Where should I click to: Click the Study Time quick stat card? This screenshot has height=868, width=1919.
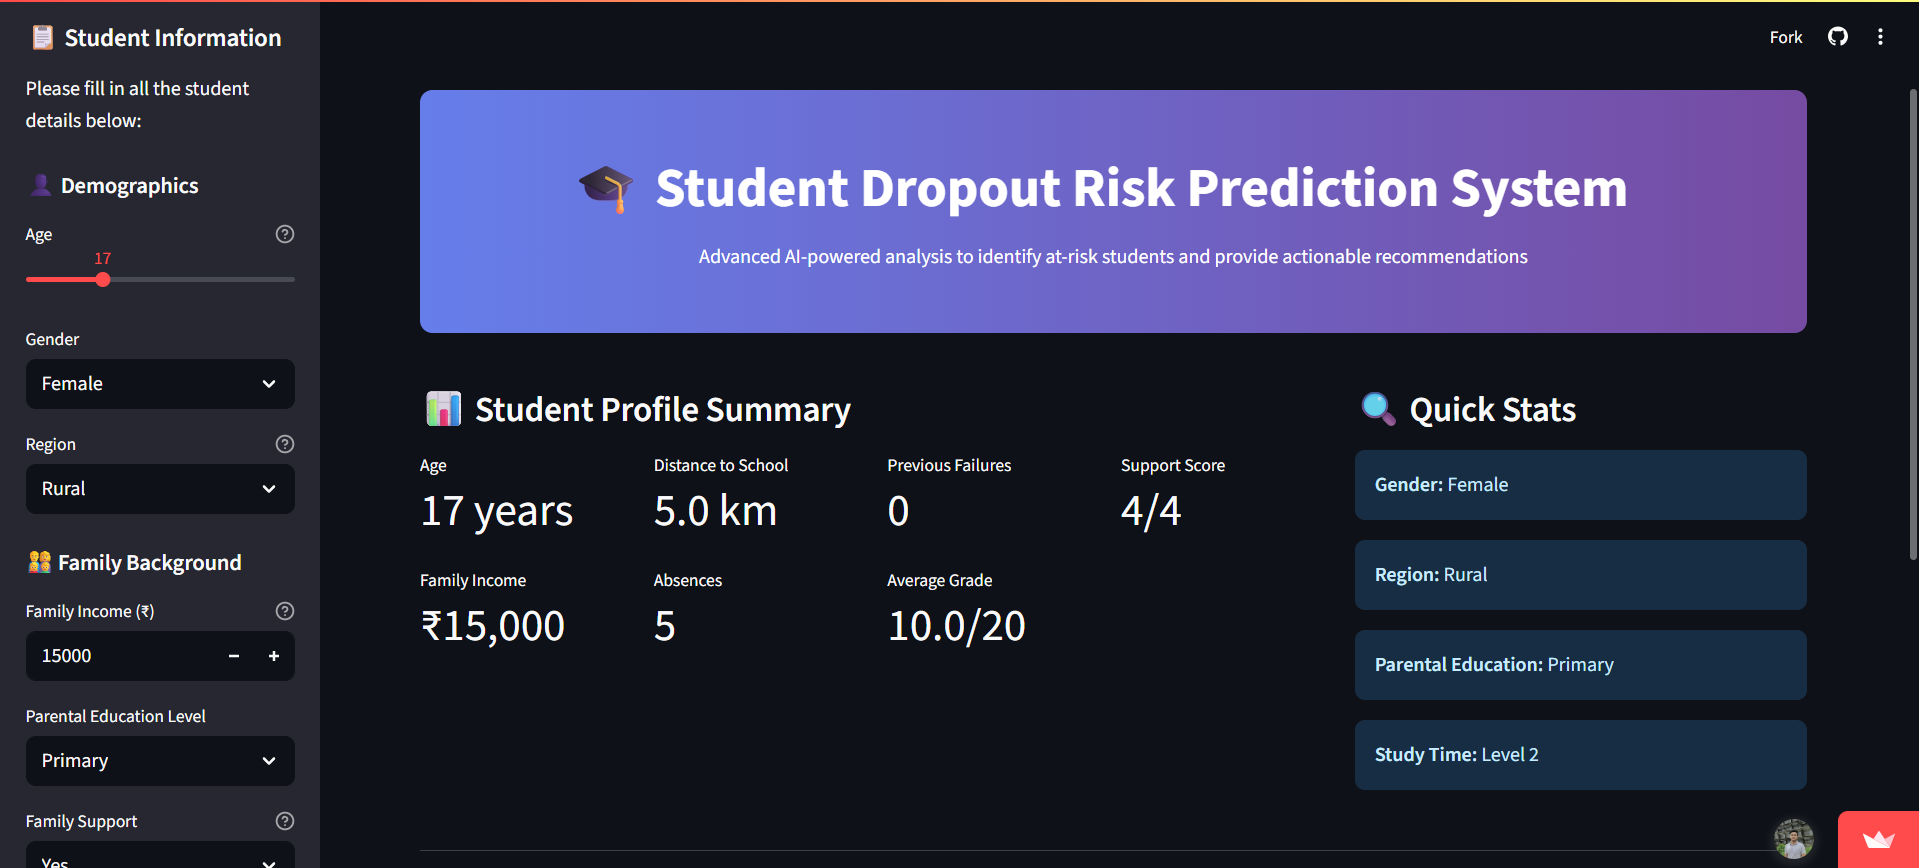1580,755
